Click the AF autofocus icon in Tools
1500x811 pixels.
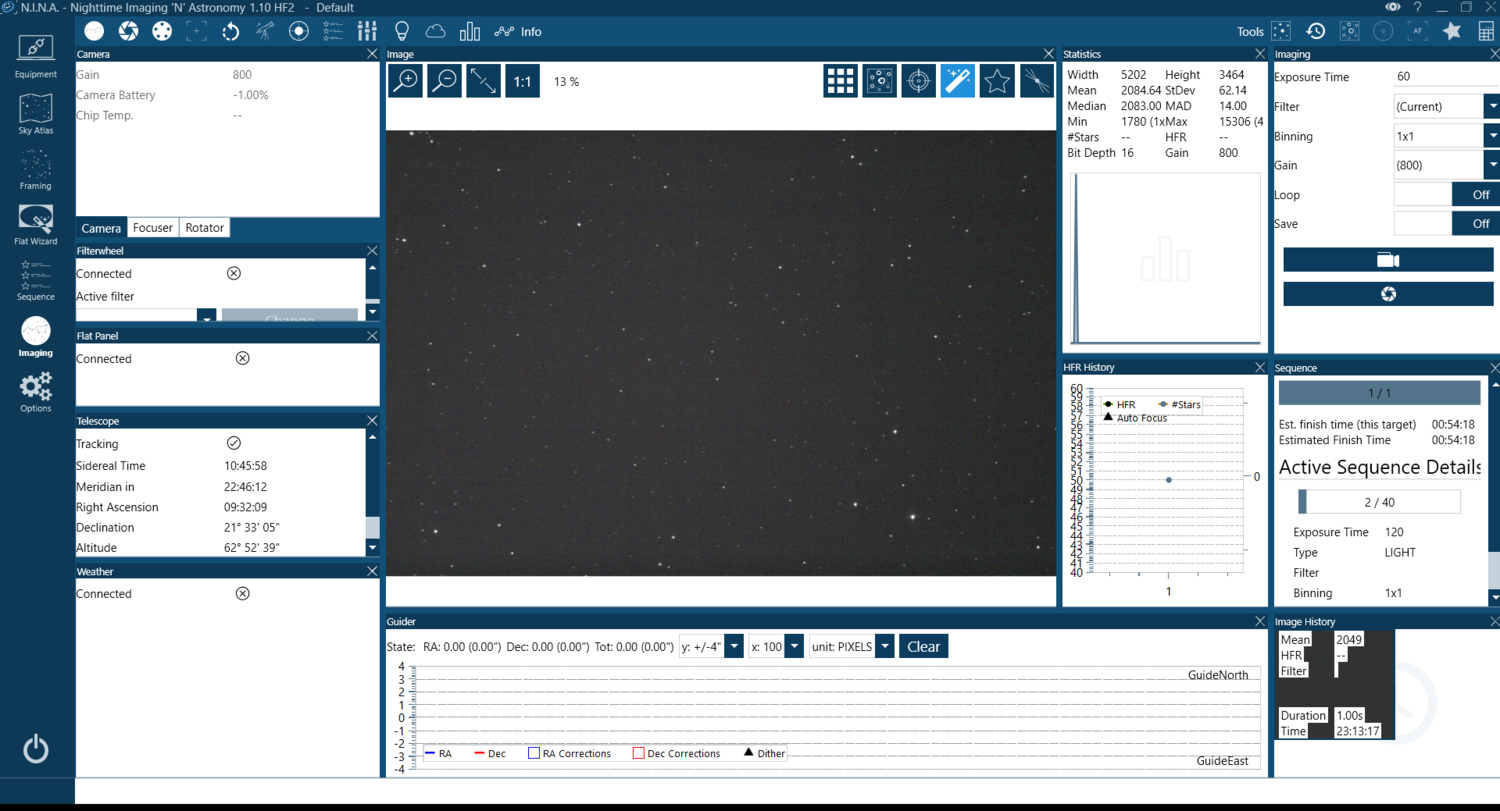tap(1416, 31)
